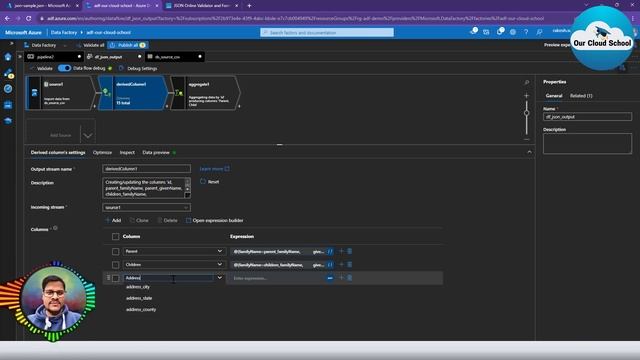
Task: Open the Home icon in left sidebar
Action: click(x=8, y=57)
